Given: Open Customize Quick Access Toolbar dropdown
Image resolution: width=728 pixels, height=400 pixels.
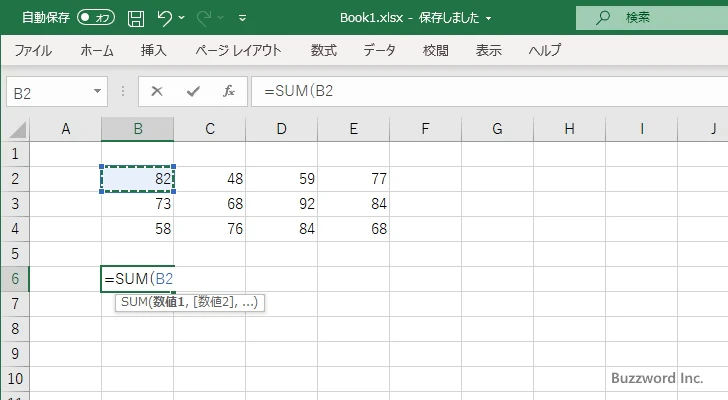Looking at the screenshot, I should click(x=242, y=18).
